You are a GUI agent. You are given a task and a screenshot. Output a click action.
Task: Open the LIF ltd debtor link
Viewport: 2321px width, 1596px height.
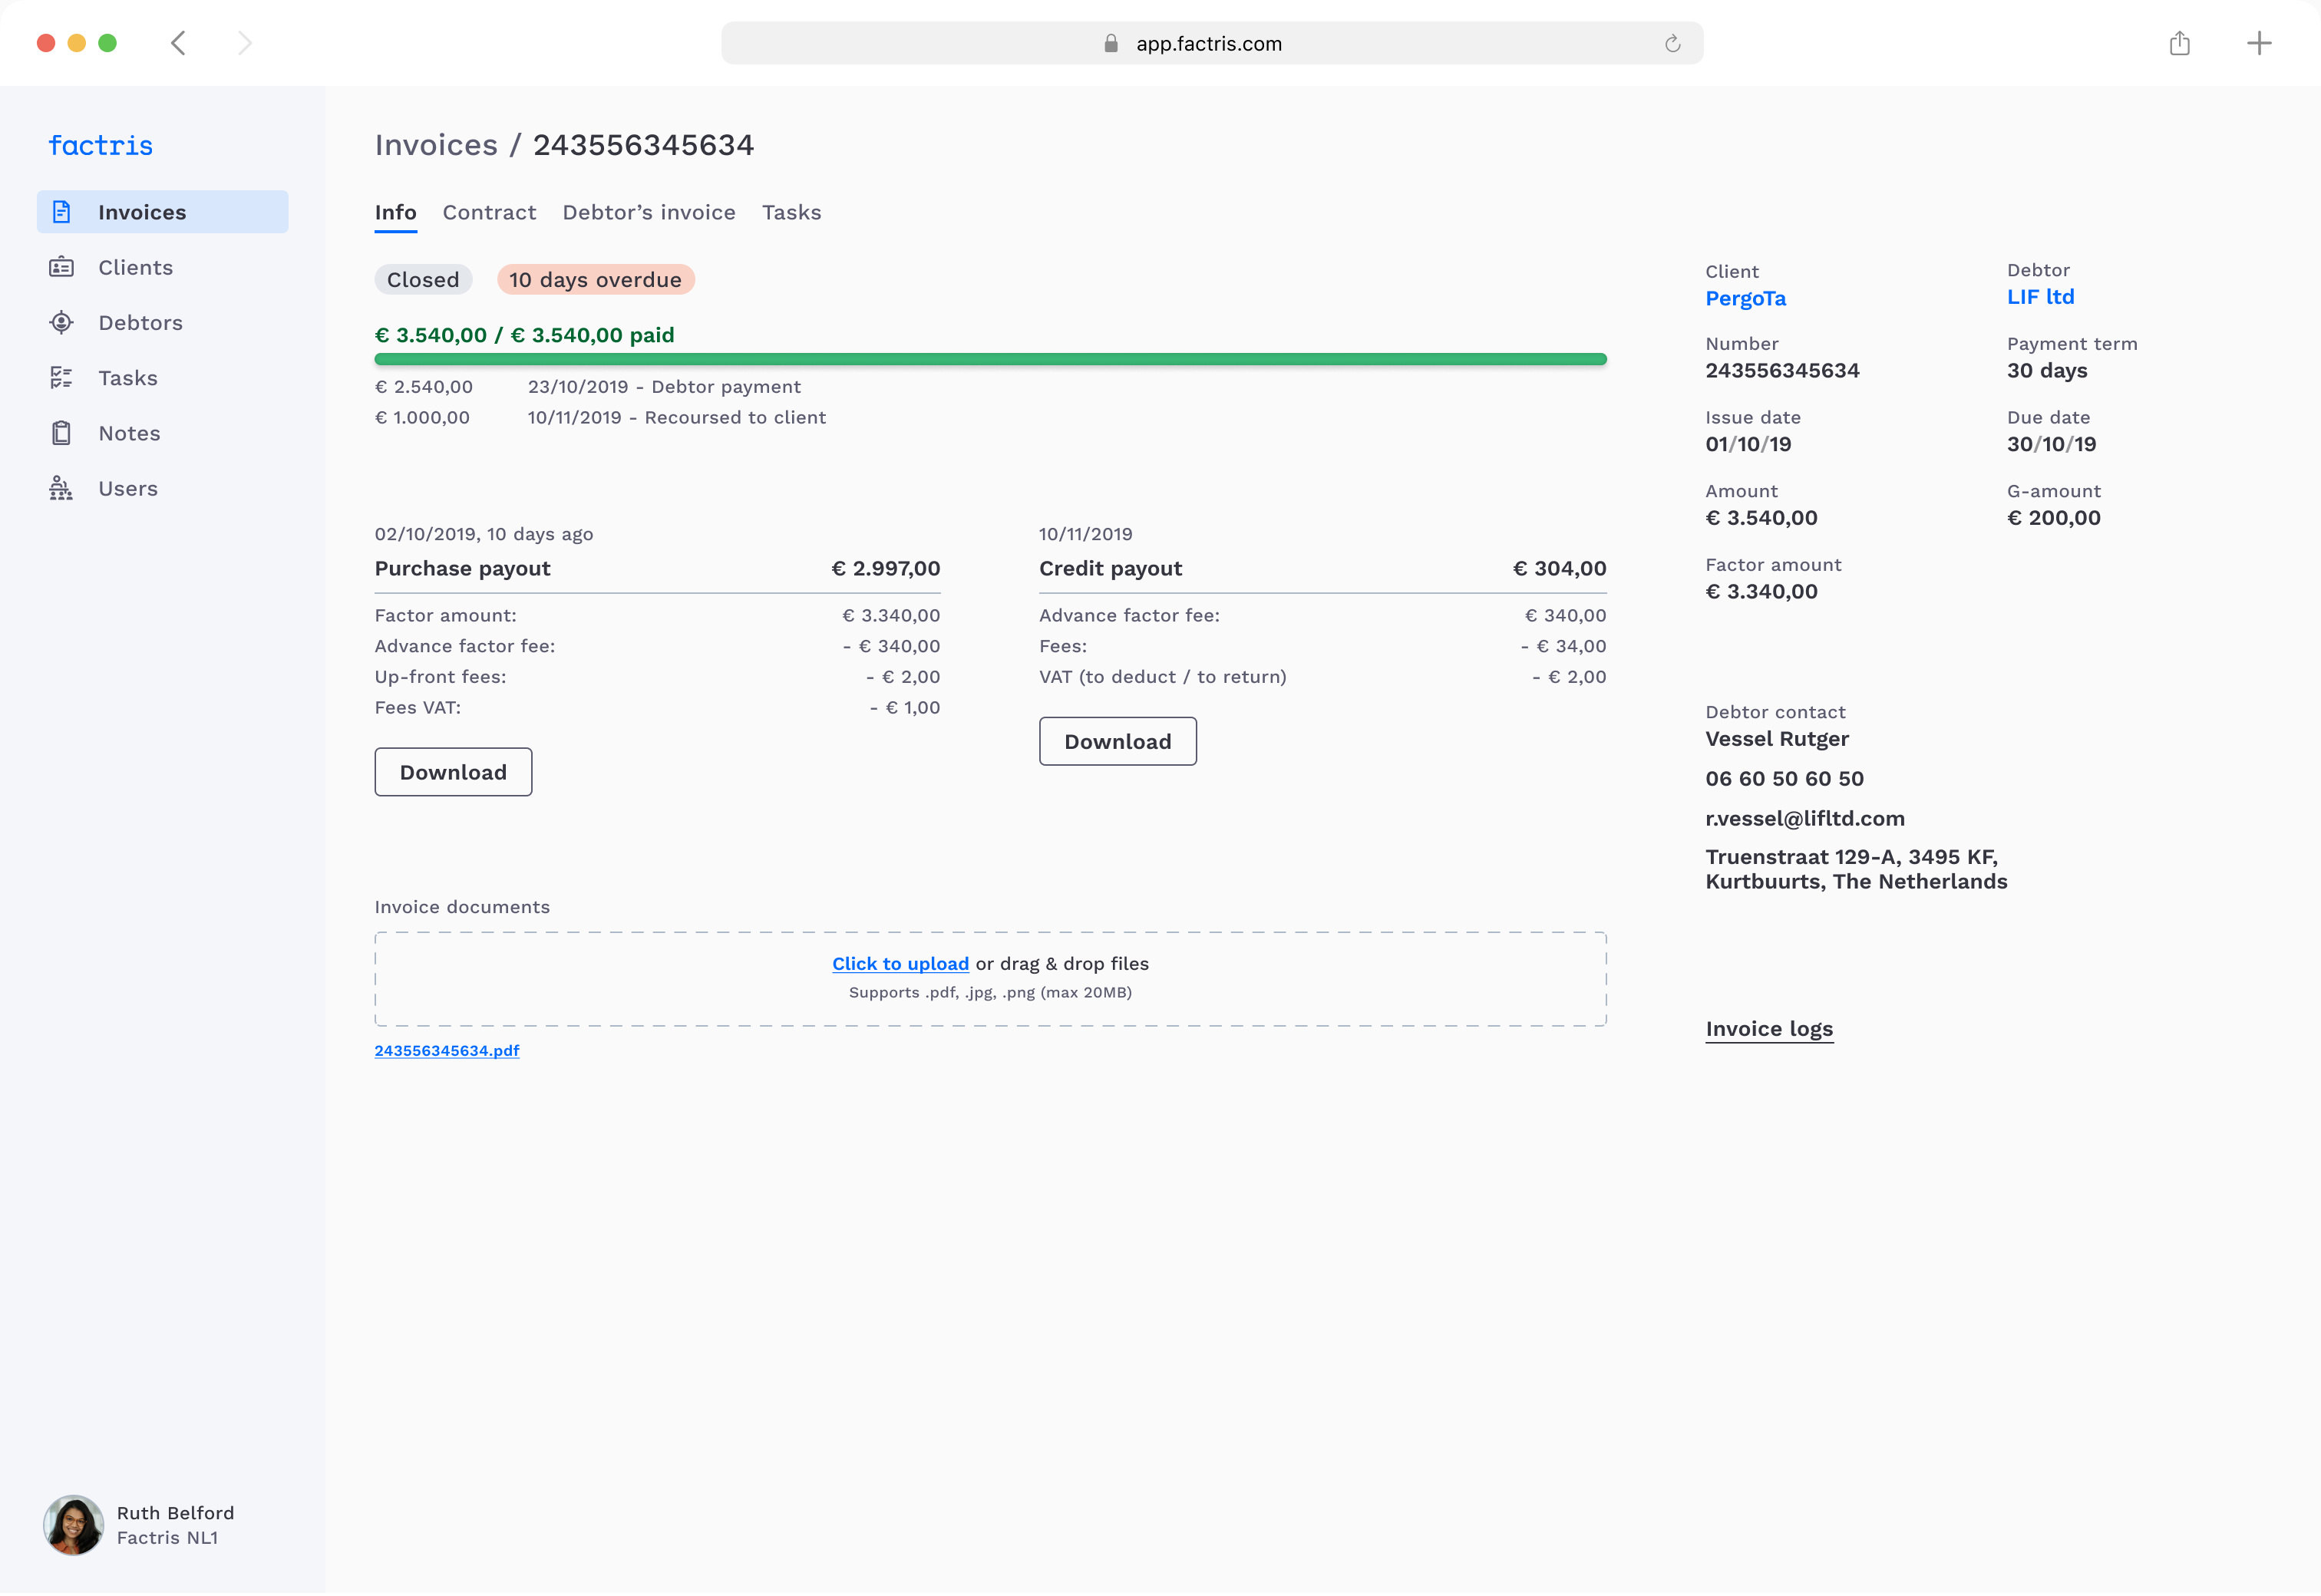tap(2040, 296)
